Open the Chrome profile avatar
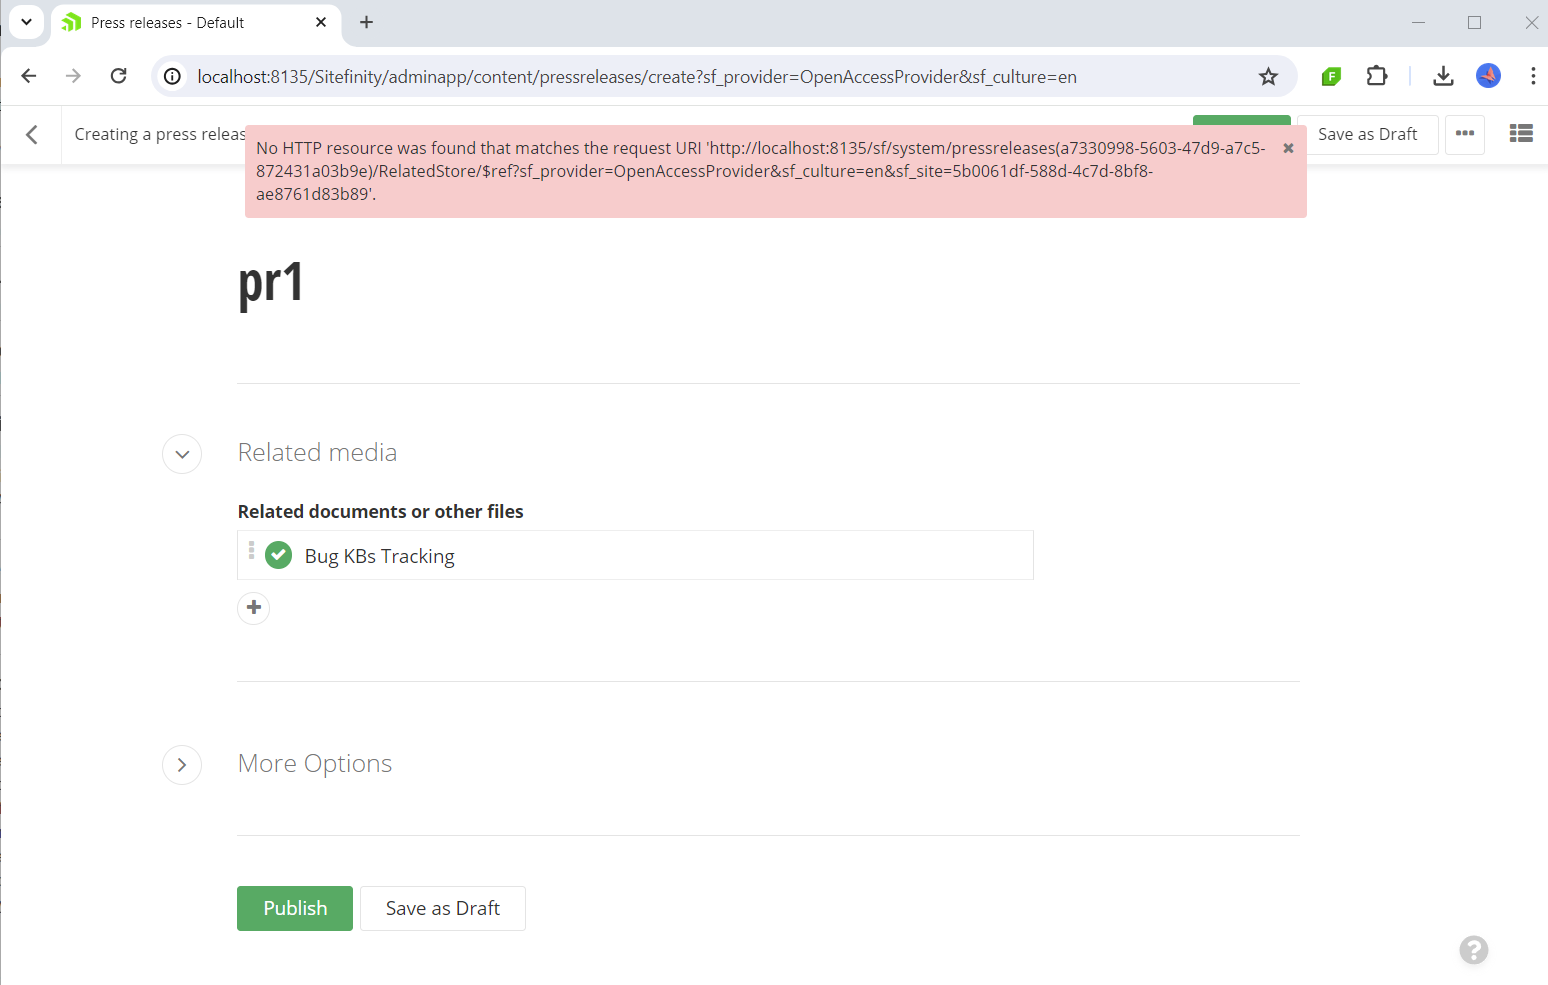This screenshot has width=1548, height=985. 1488,76
